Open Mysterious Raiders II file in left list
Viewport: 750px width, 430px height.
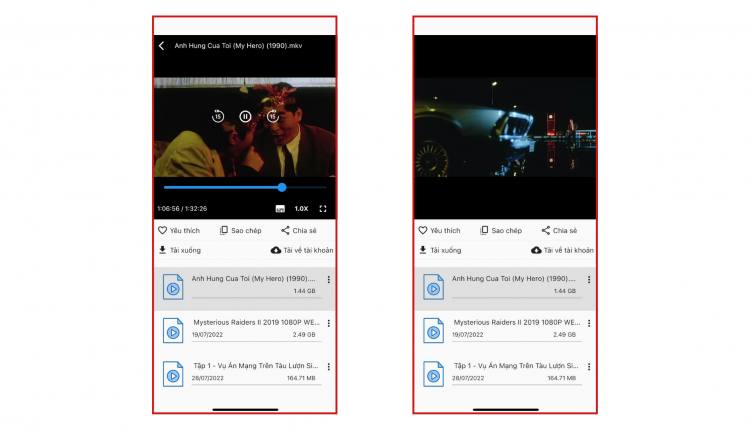pos(244,331)
